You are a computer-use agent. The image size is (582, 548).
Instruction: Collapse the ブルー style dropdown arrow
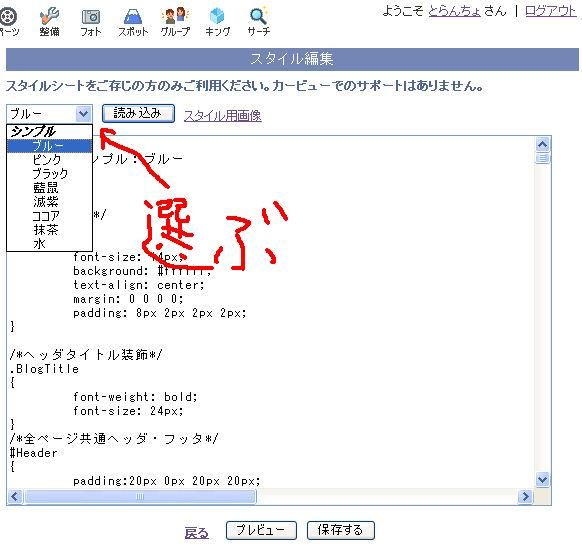click(x=84, y=114)
